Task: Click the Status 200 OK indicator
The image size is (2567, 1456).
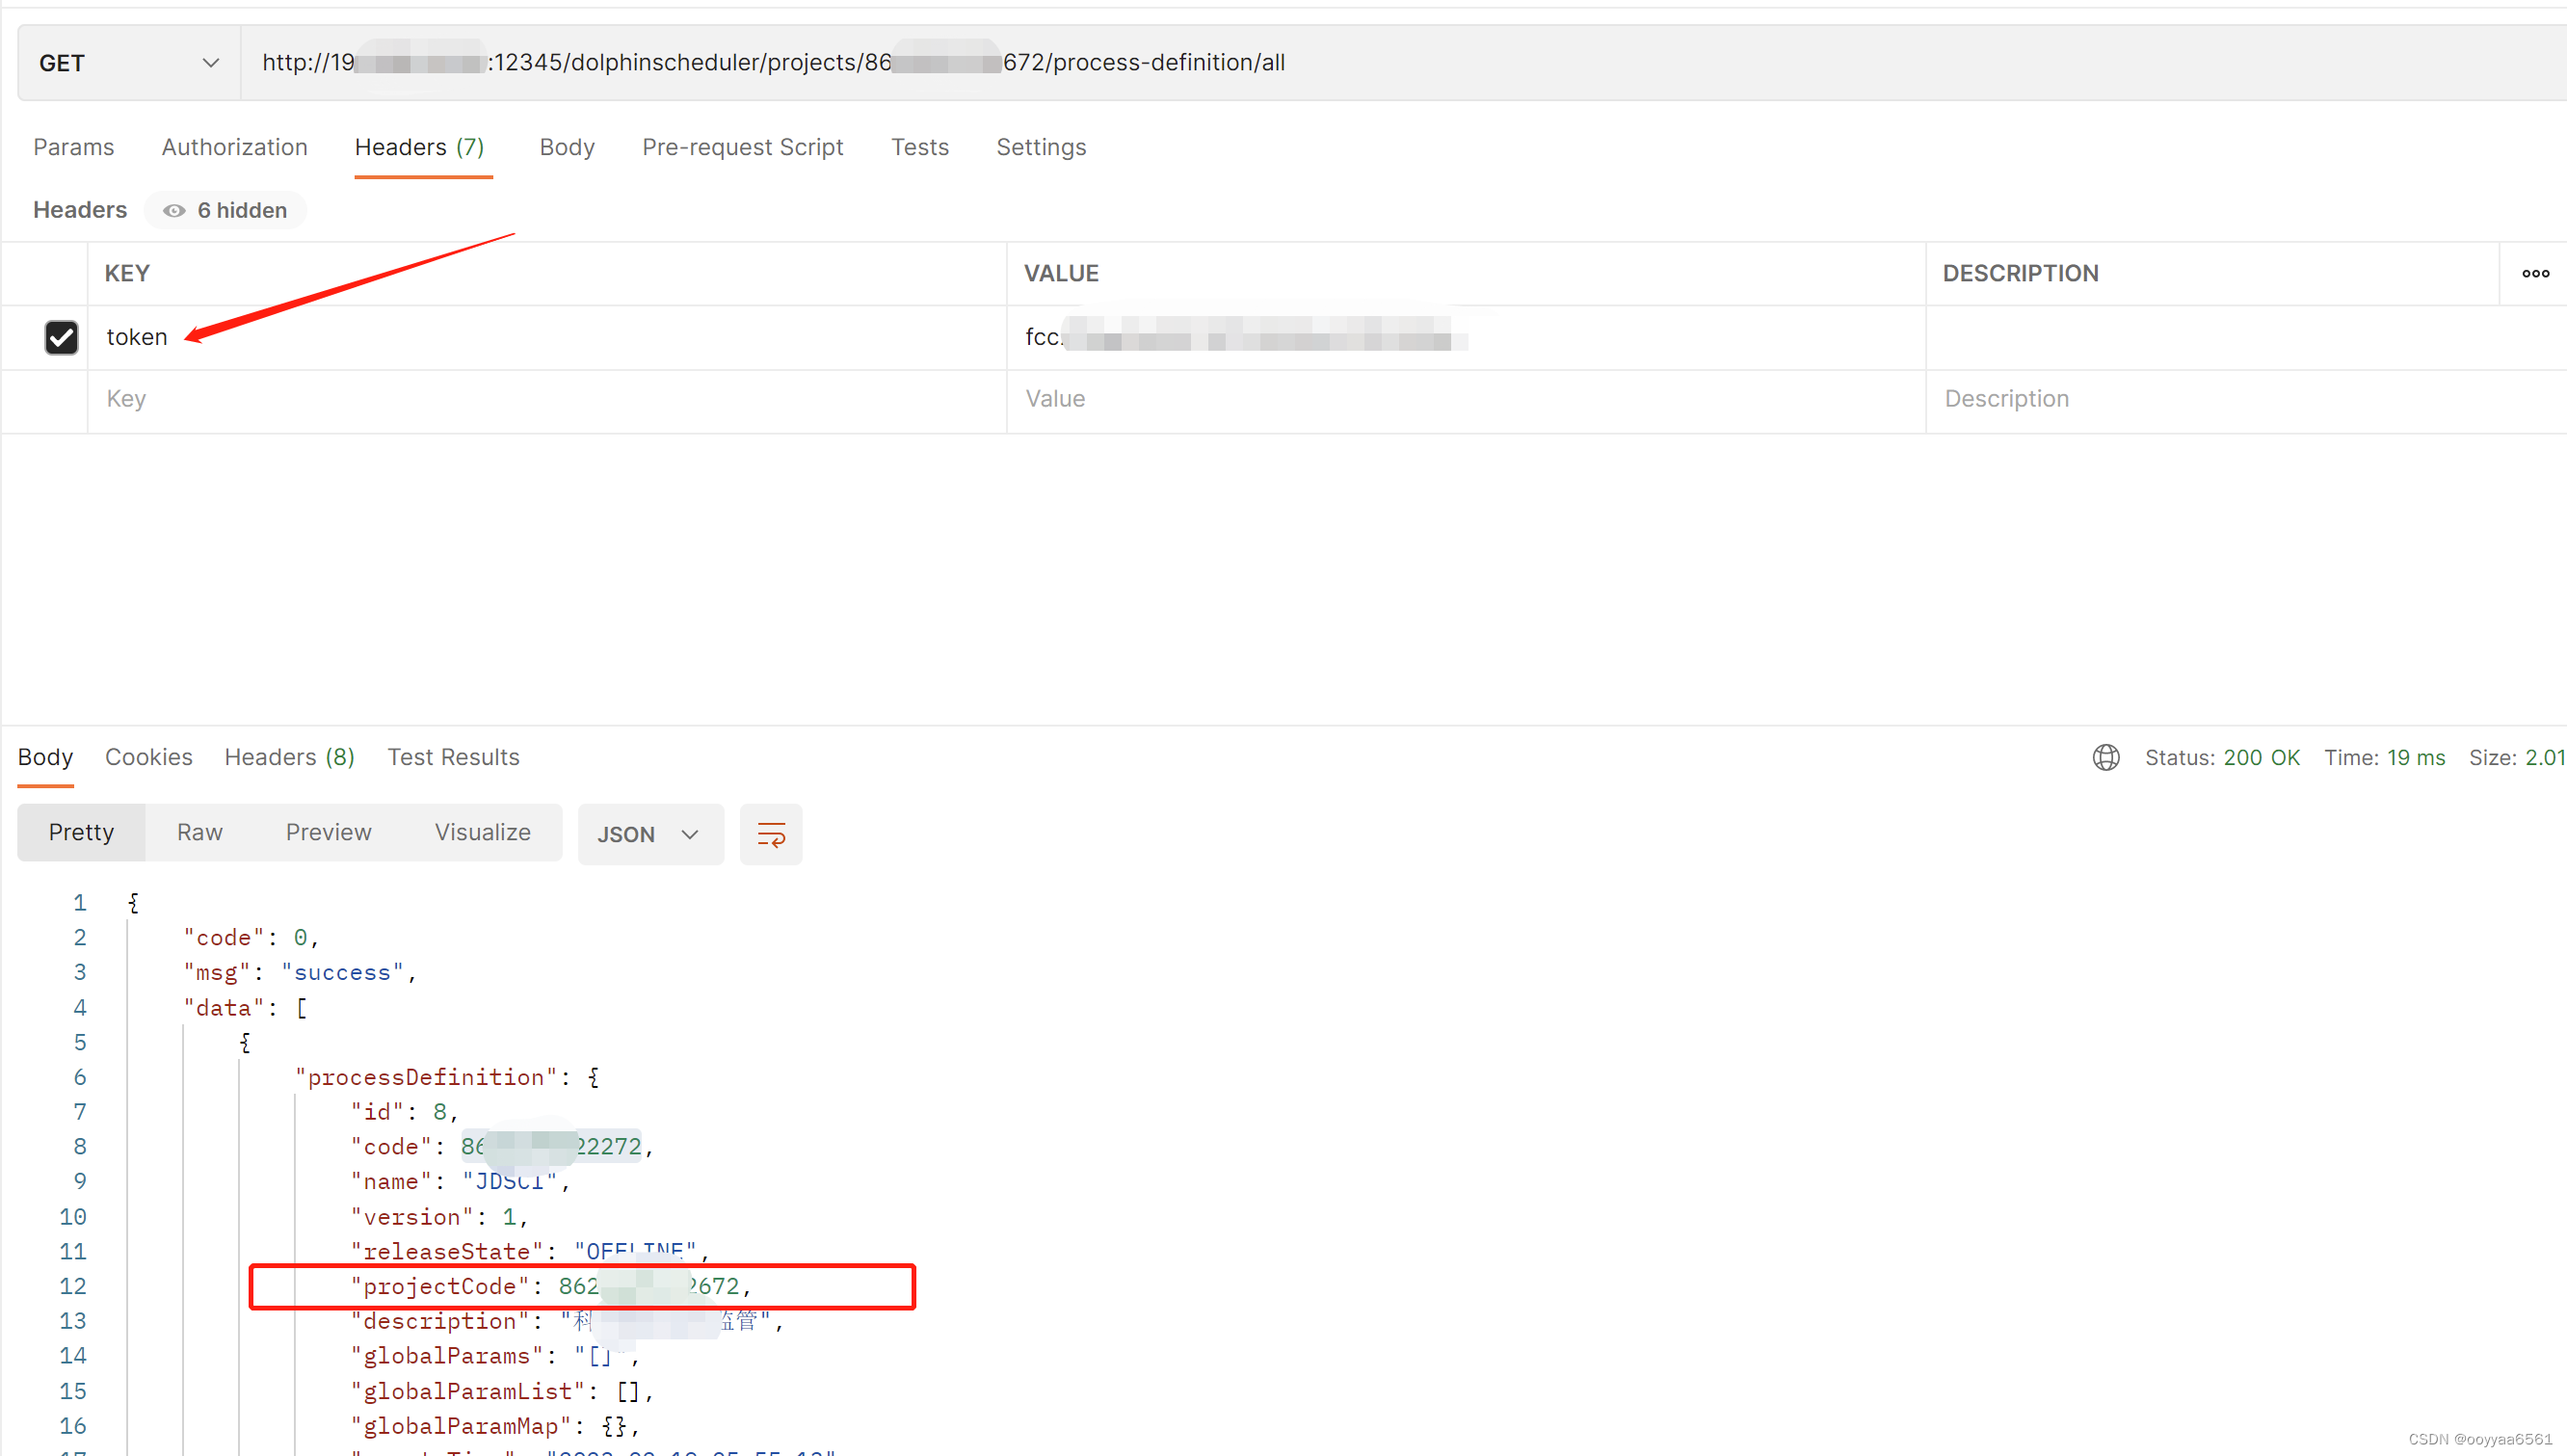Action: [2222, 758]
